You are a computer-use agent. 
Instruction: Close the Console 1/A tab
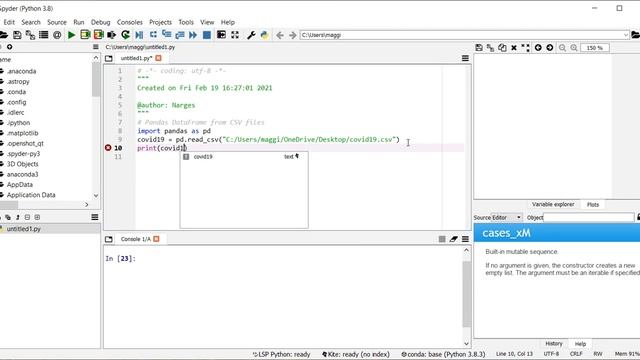(156, 239)
